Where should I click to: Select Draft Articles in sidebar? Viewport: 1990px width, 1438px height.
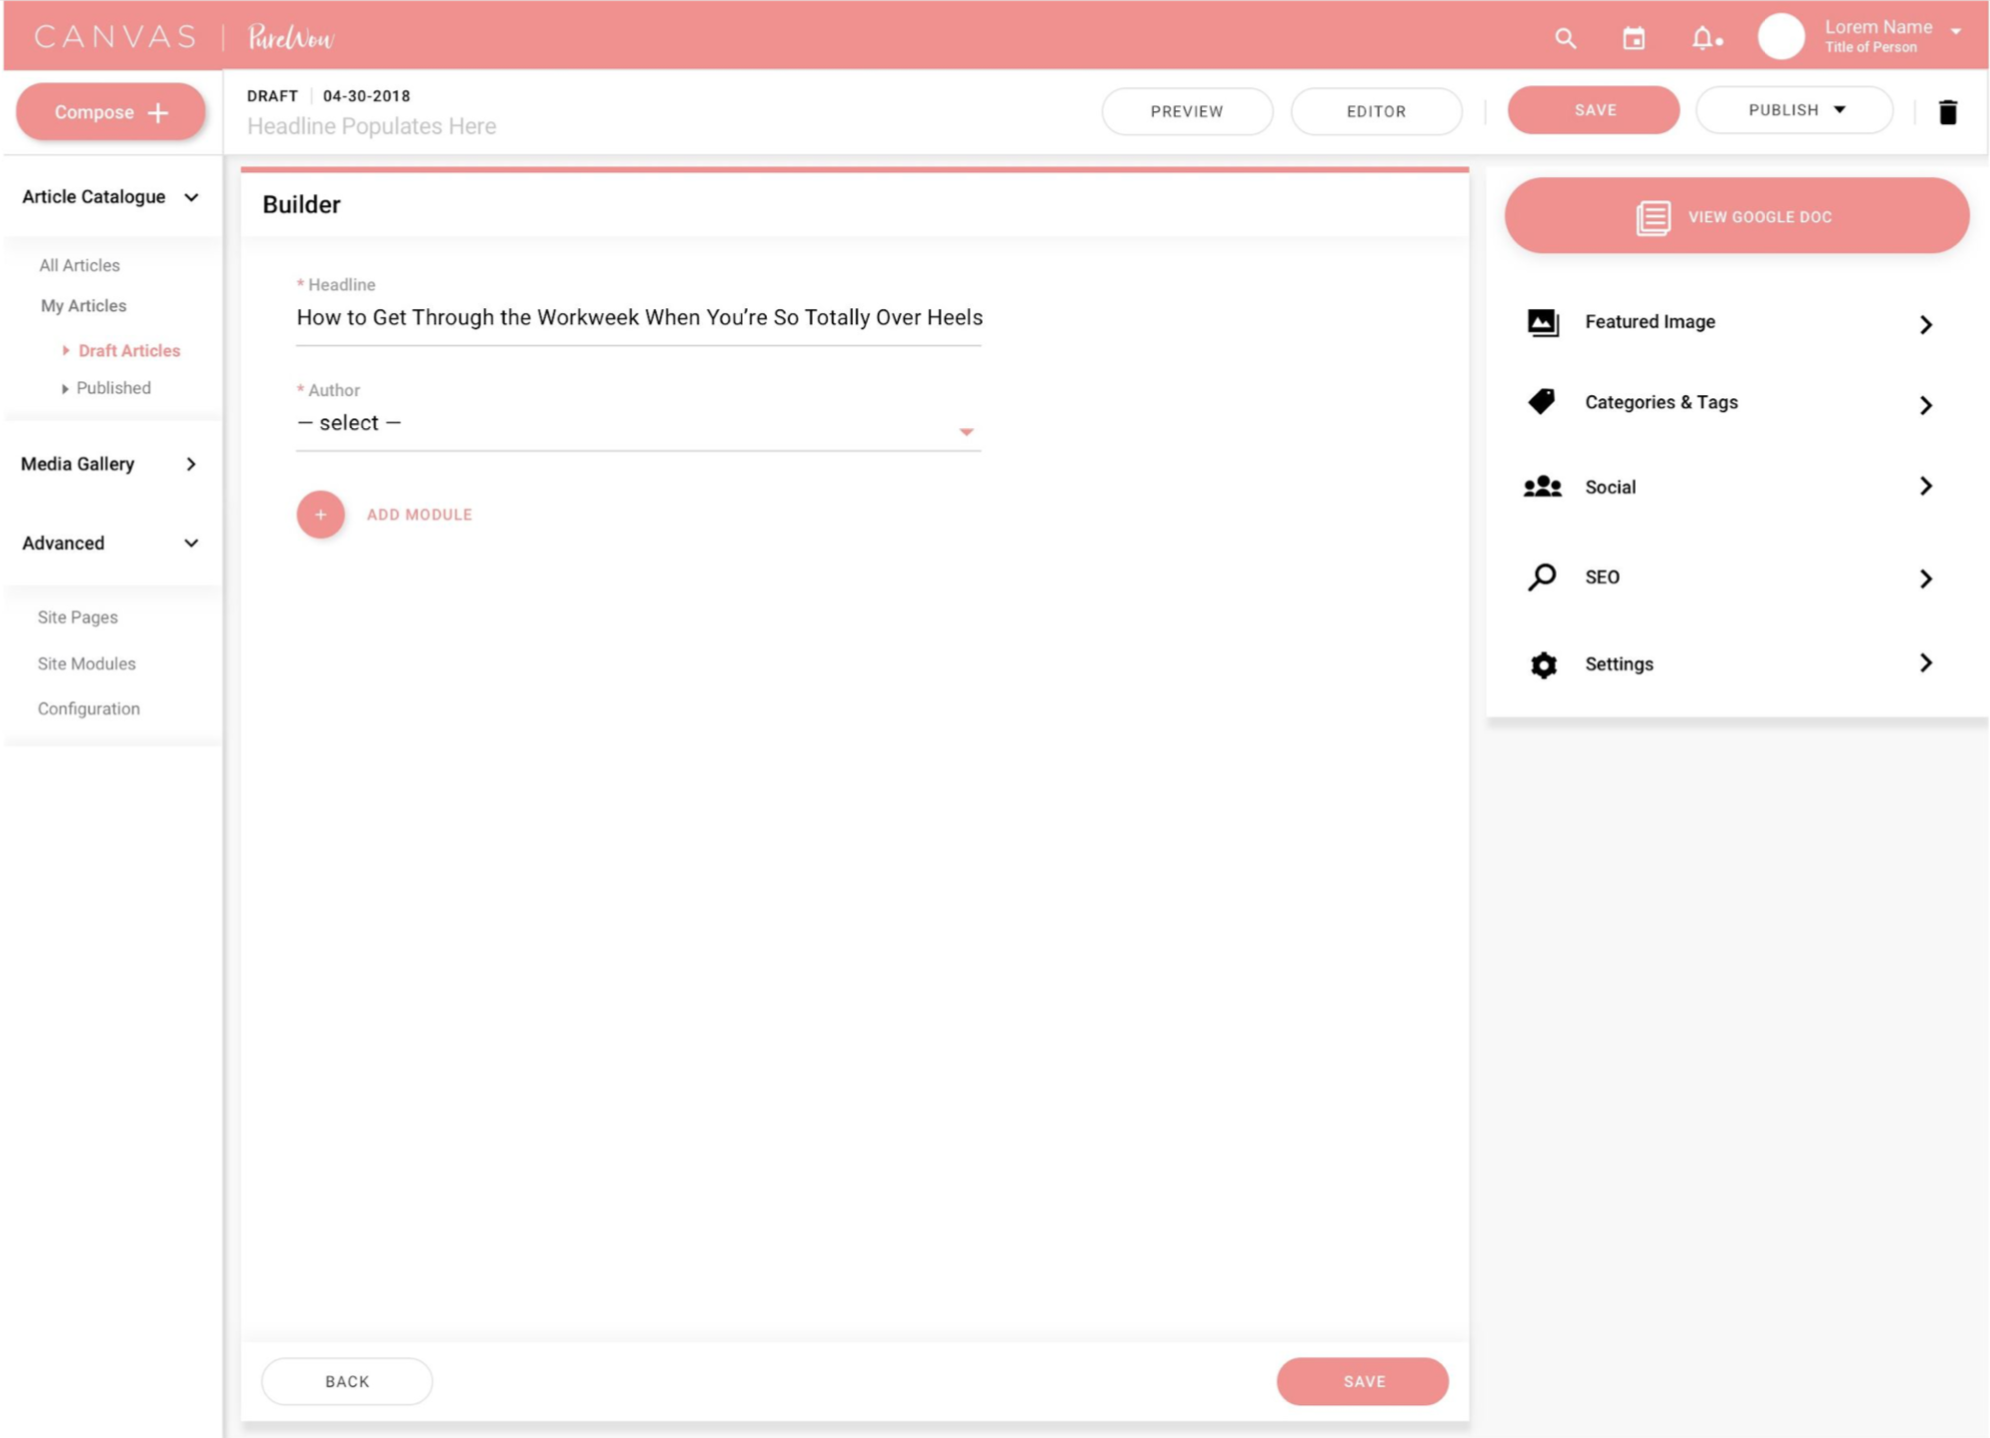click(x=129, y=350)
